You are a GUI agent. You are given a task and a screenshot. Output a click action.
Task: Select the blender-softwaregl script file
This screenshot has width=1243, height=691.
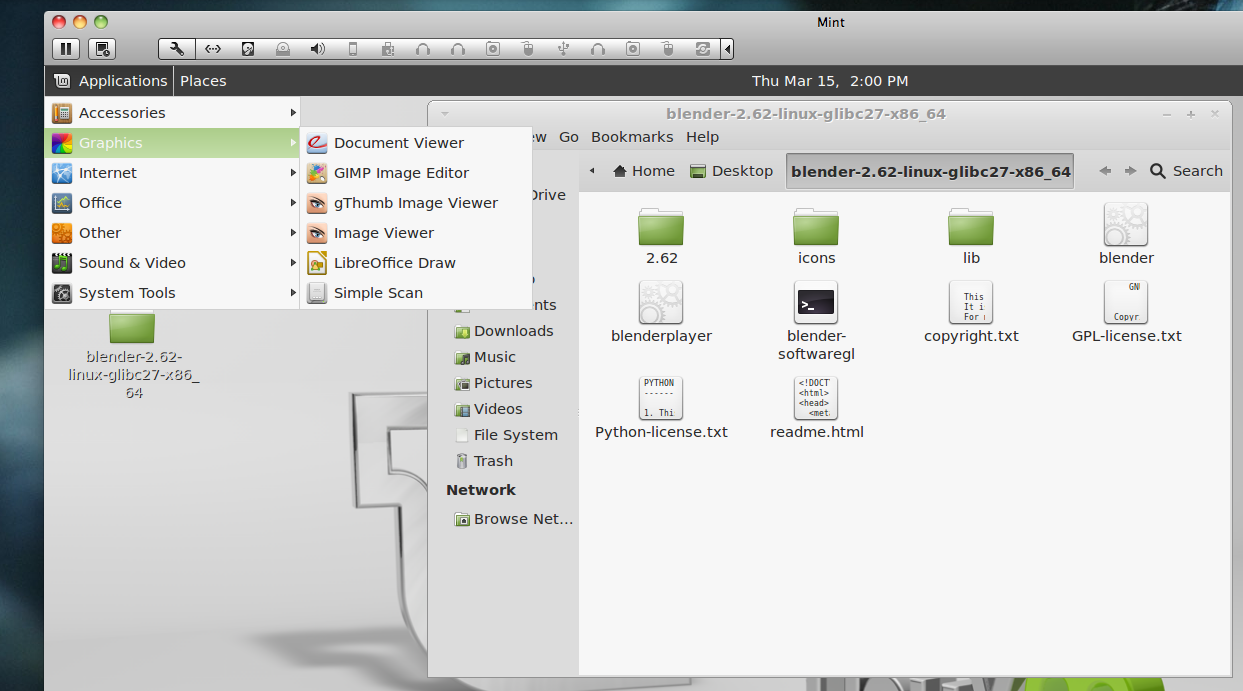pyautogui.click(x=816, y=321)
